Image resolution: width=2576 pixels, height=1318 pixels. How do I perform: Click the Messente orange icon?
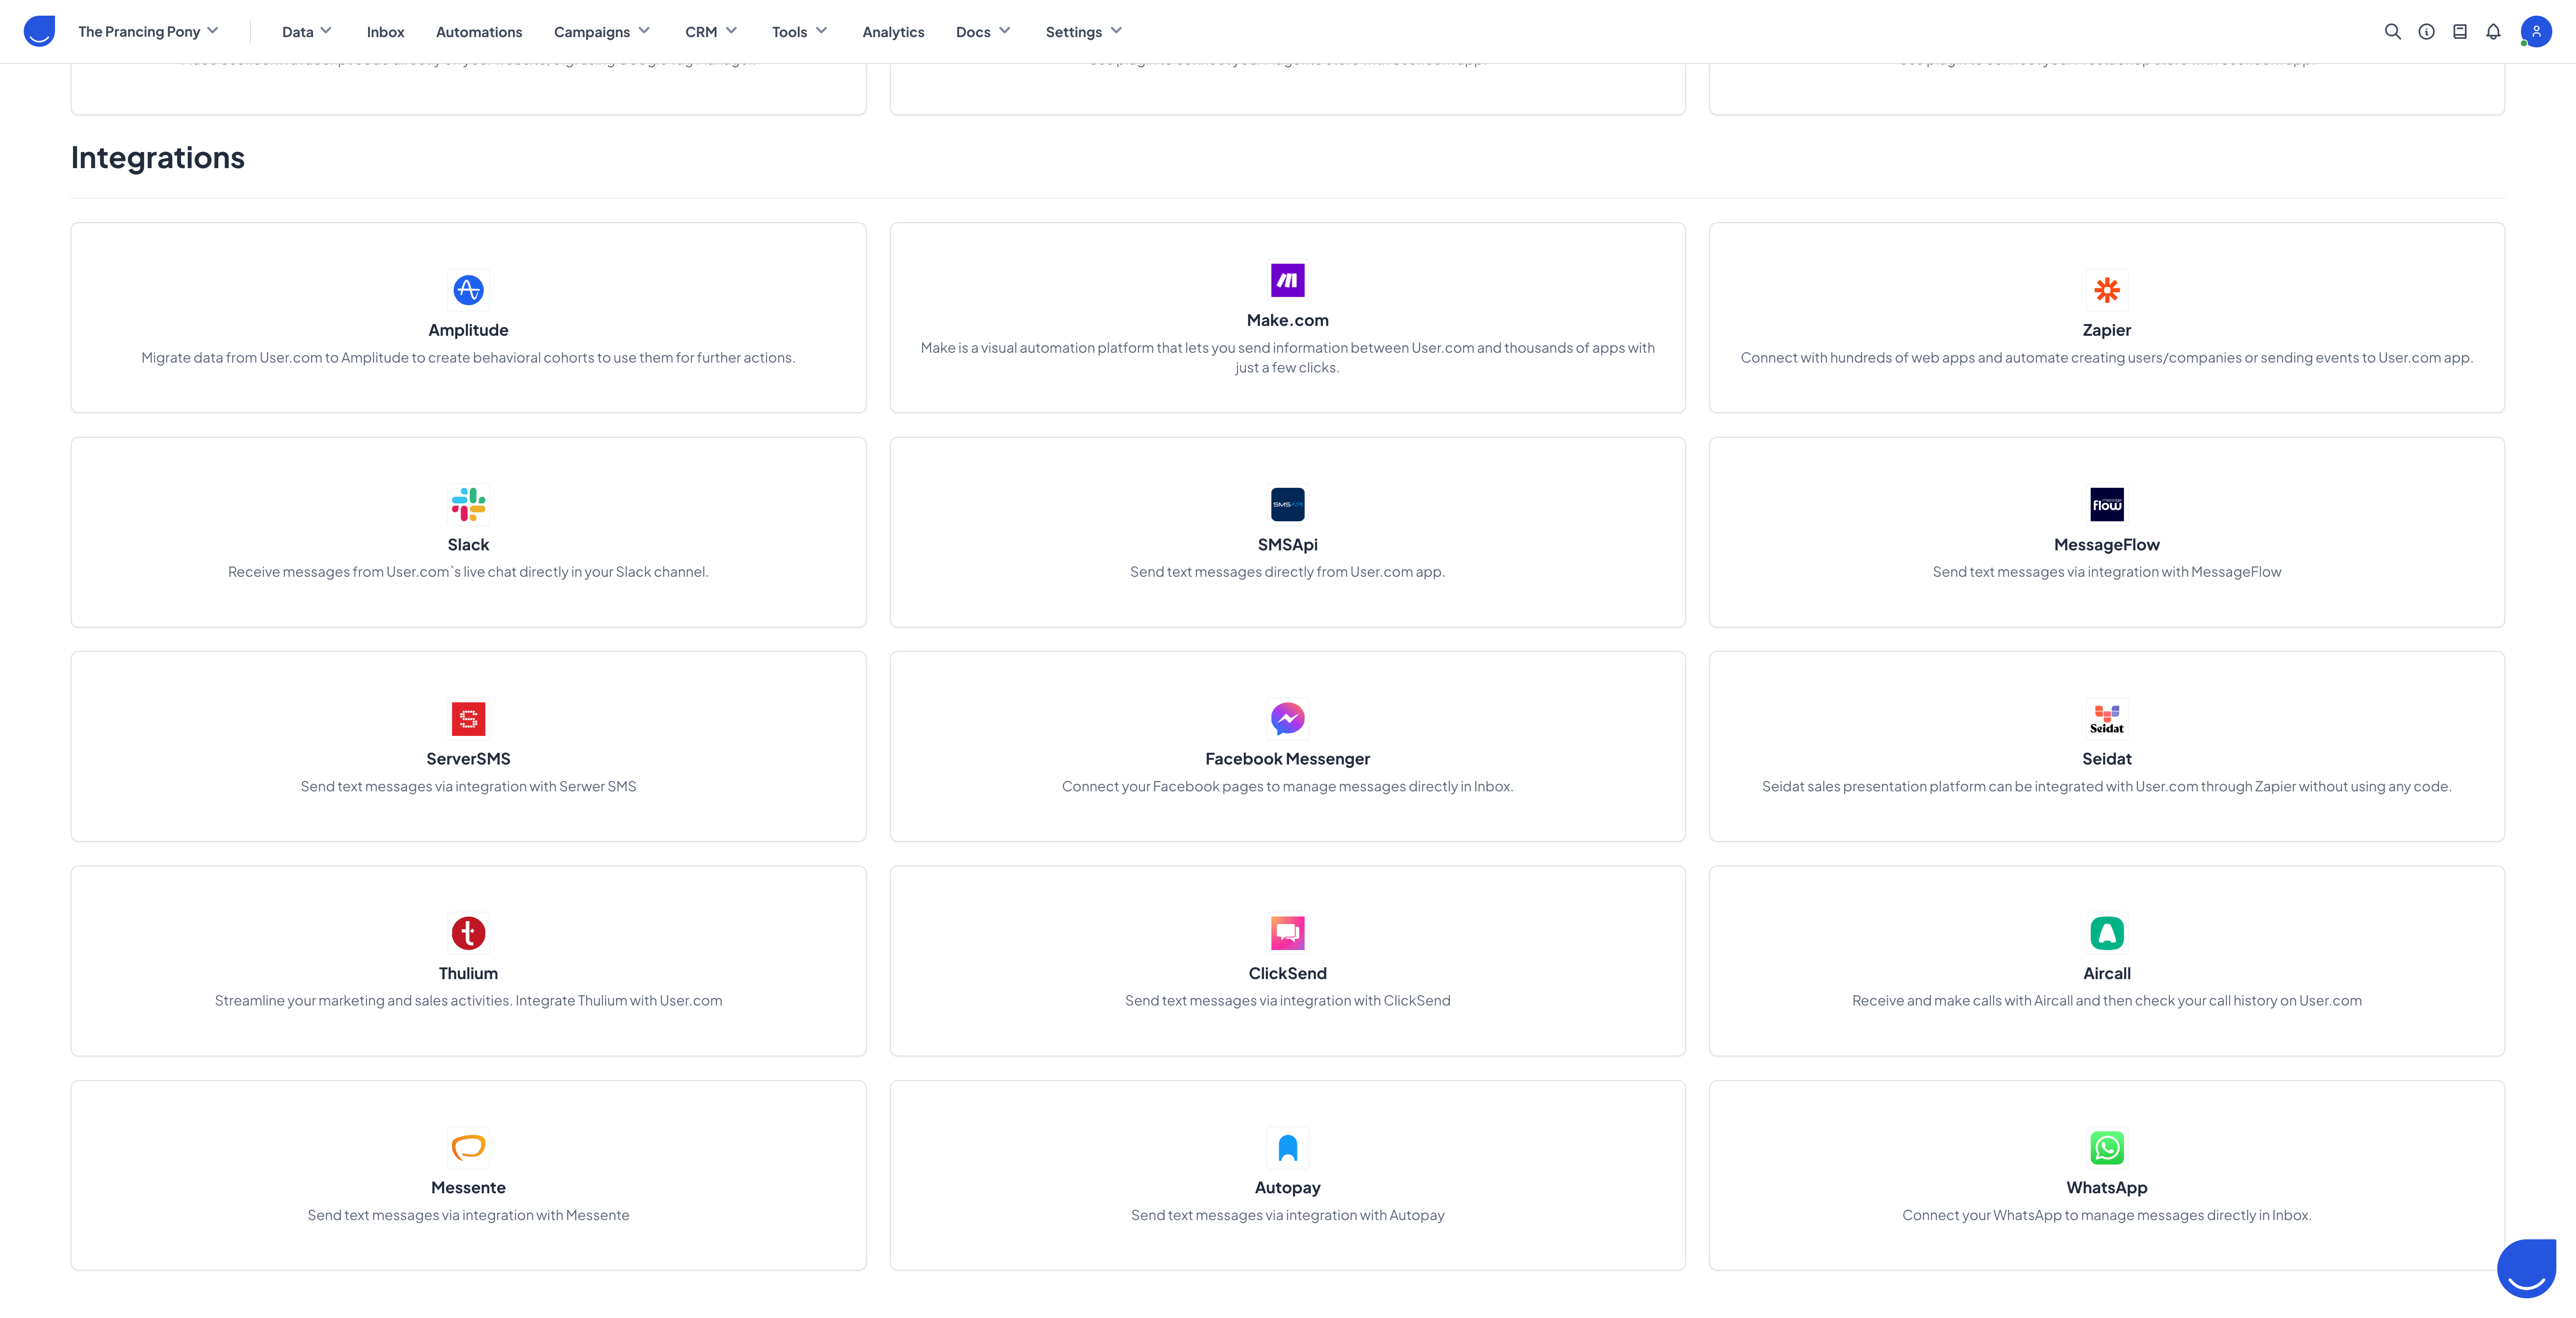point(468,1147)
